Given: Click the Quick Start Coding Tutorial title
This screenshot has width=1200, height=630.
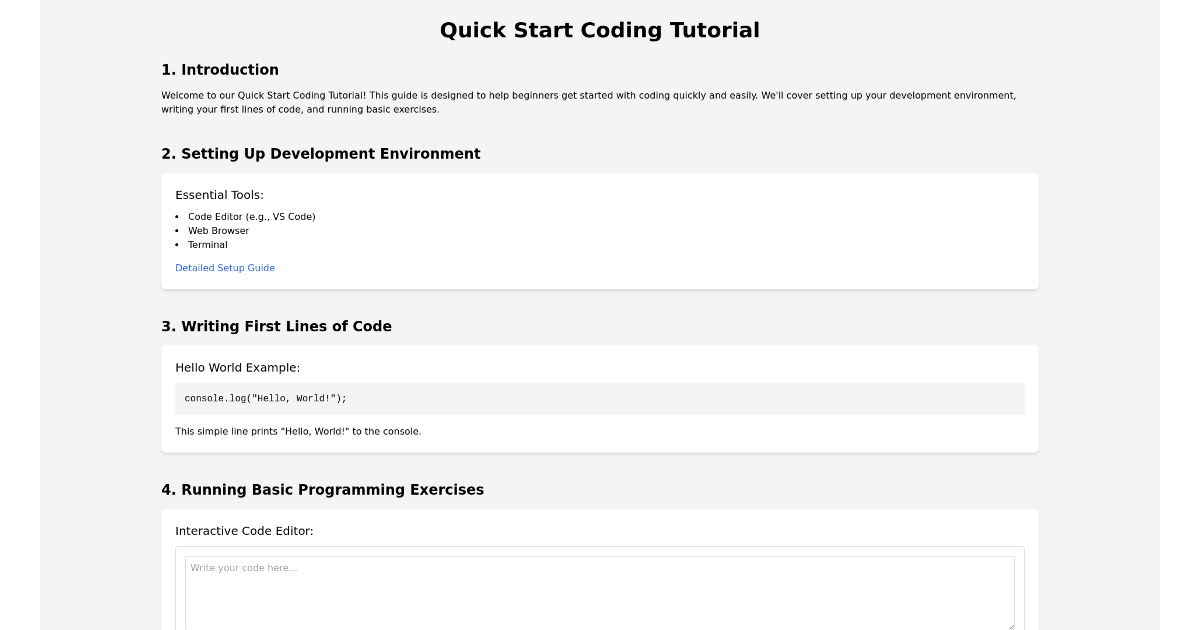Looking at the screenshot, I should 599,30.
